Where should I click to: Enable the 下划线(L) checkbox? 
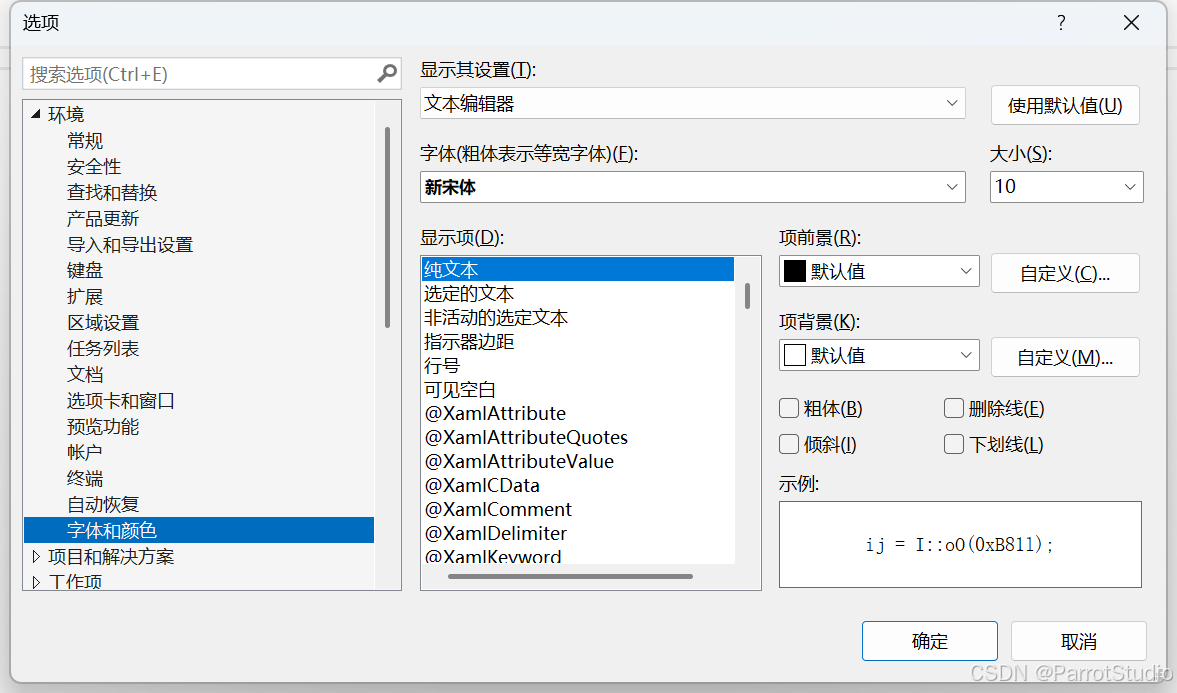pos(954,444)
